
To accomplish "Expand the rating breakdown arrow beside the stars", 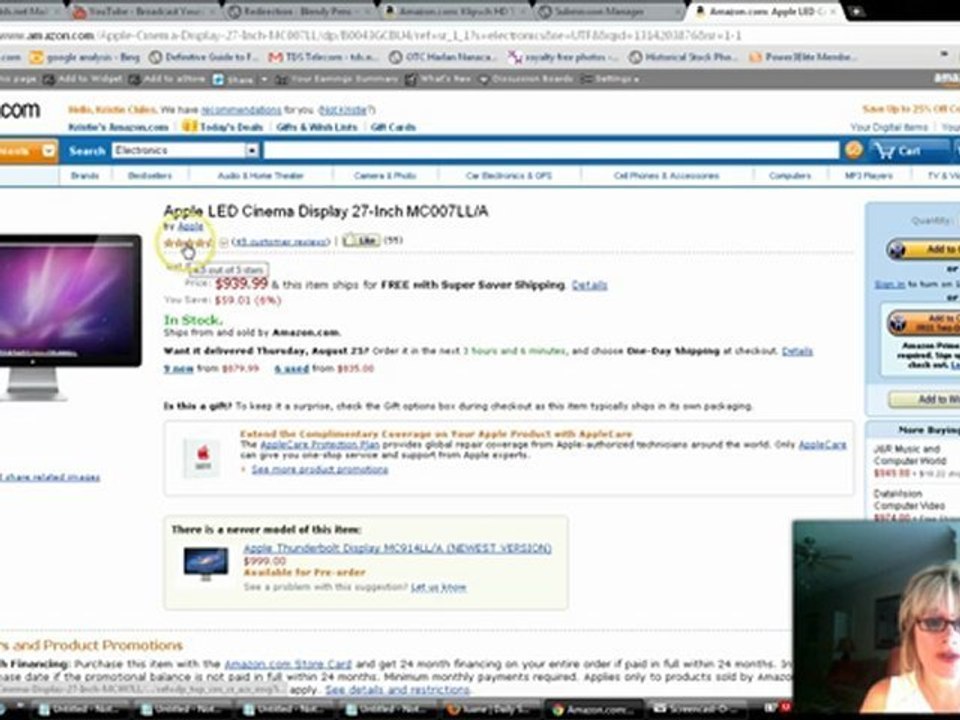I will 223,242.
